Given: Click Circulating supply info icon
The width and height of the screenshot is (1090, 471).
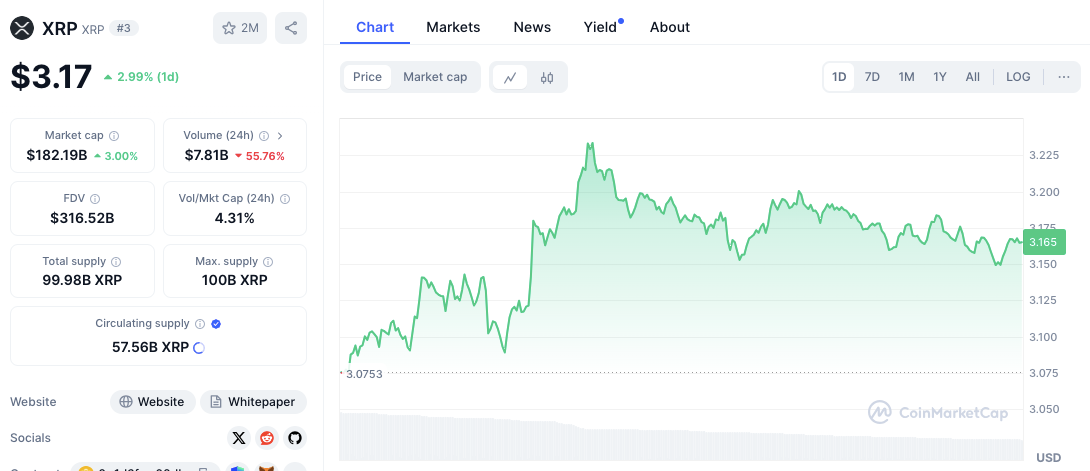Looking at the screenshot, I should 200,324.
